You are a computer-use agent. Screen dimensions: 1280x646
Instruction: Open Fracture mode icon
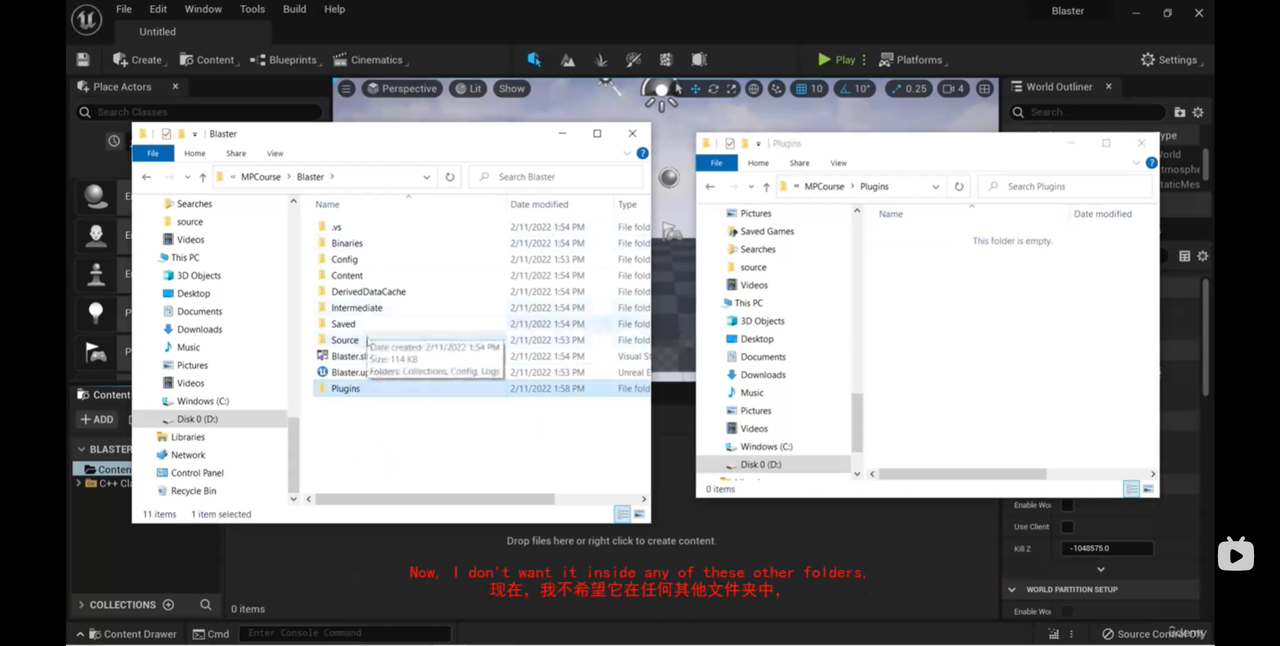click(x=666, y=60)
